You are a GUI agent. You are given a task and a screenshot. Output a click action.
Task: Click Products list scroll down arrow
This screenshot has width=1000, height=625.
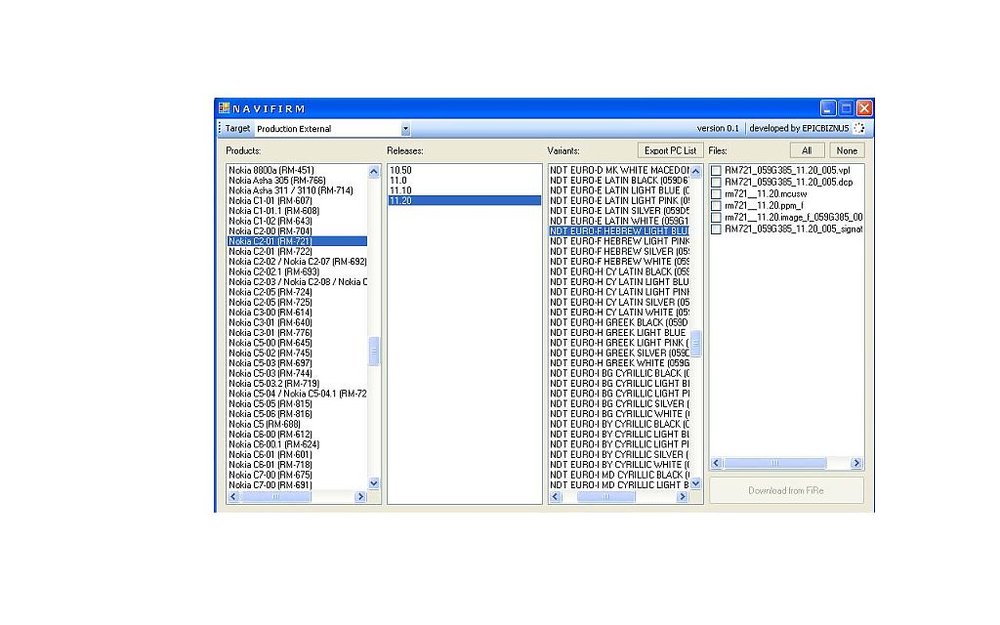374,484
